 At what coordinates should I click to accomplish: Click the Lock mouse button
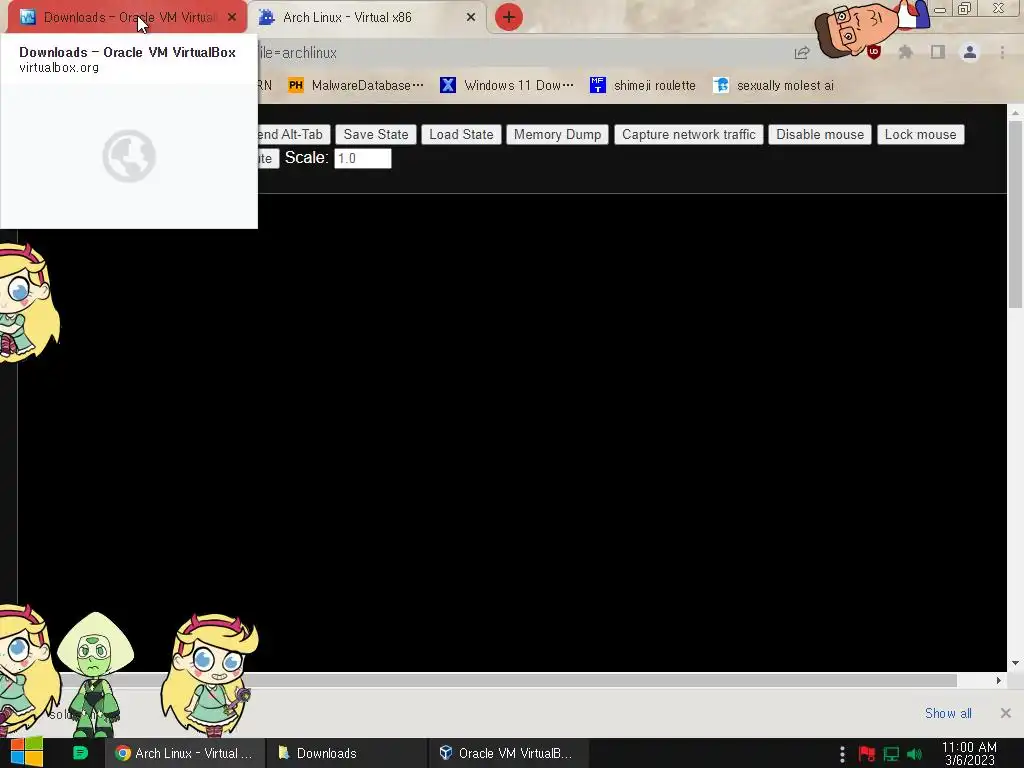coord(920,135)
